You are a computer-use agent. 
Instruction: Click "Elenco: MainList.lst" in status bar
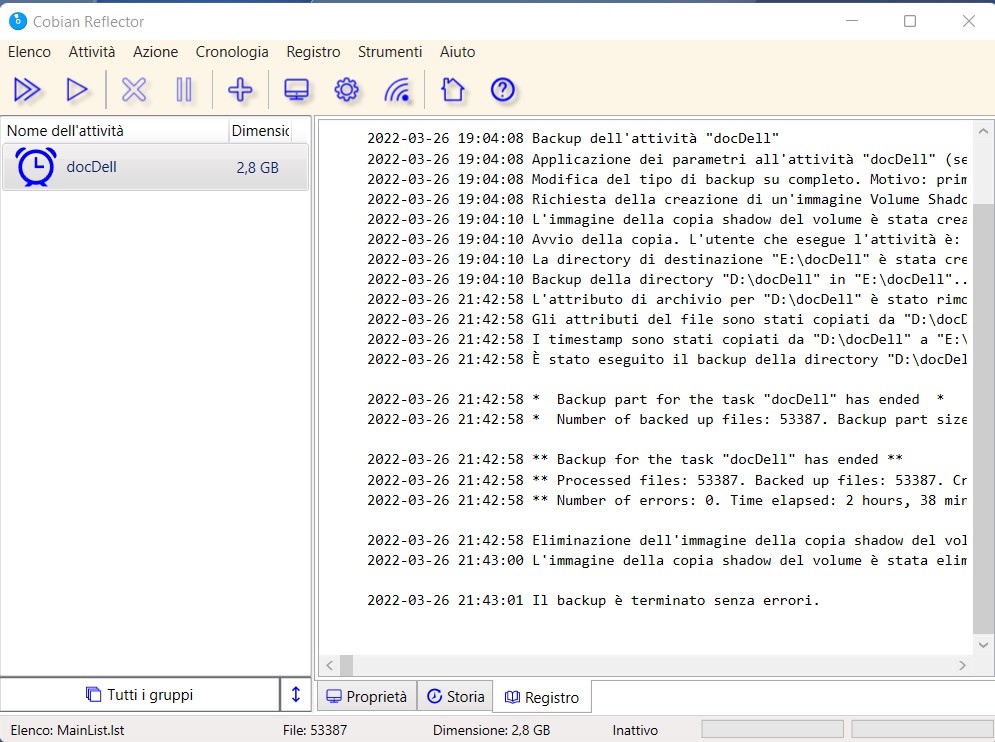click(x=67, y=730)
